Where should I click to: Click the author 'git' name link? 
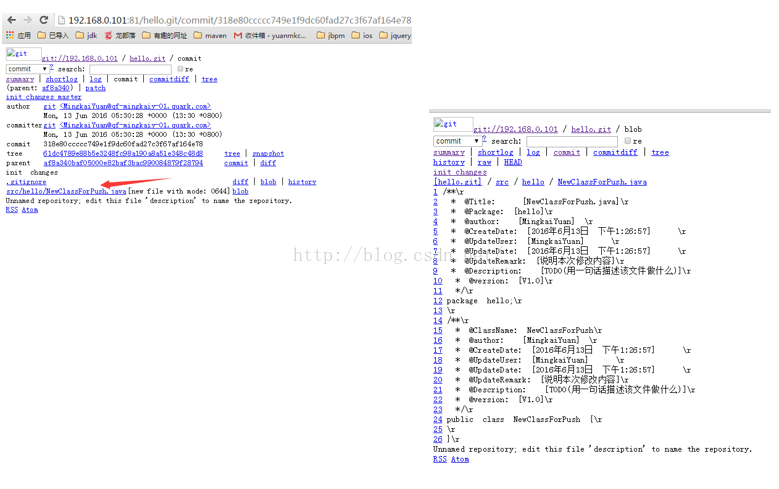(49, 106)
